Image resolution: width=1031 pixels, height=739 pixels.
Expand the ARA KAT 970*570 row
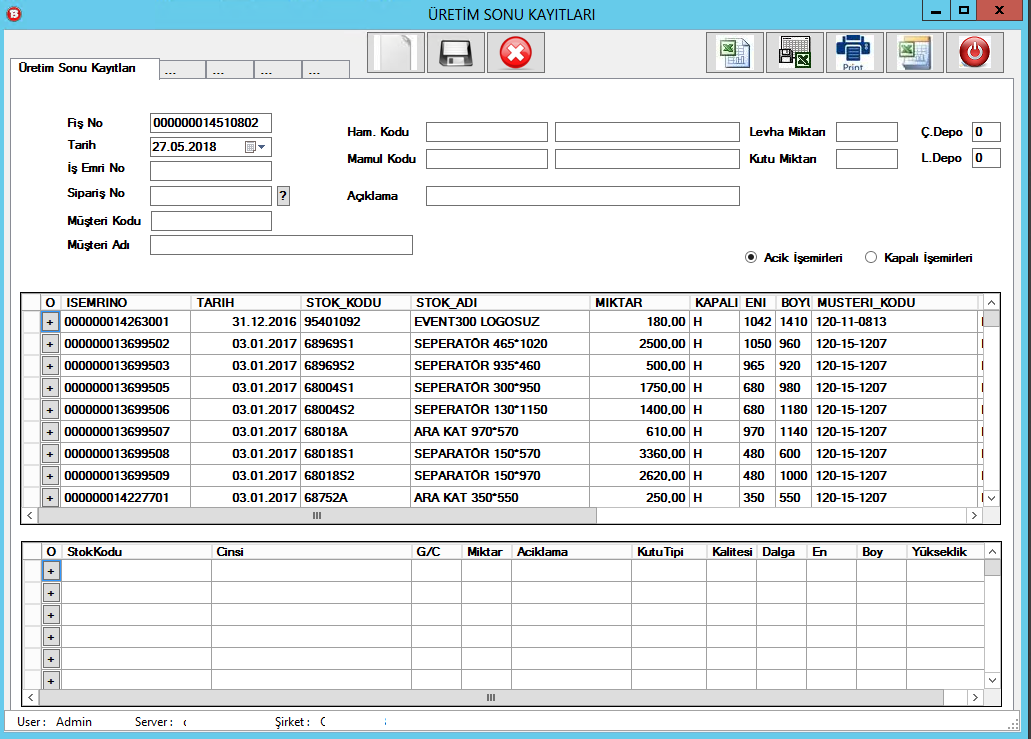click(50, 432)
